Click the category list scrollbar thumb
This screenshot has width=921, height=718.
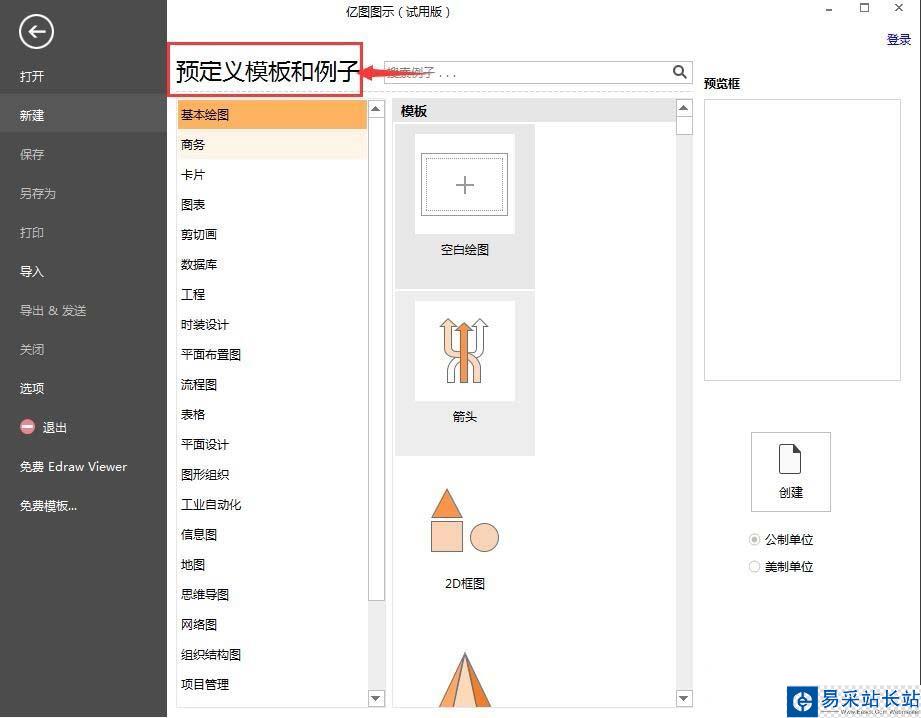click(376, 359)
